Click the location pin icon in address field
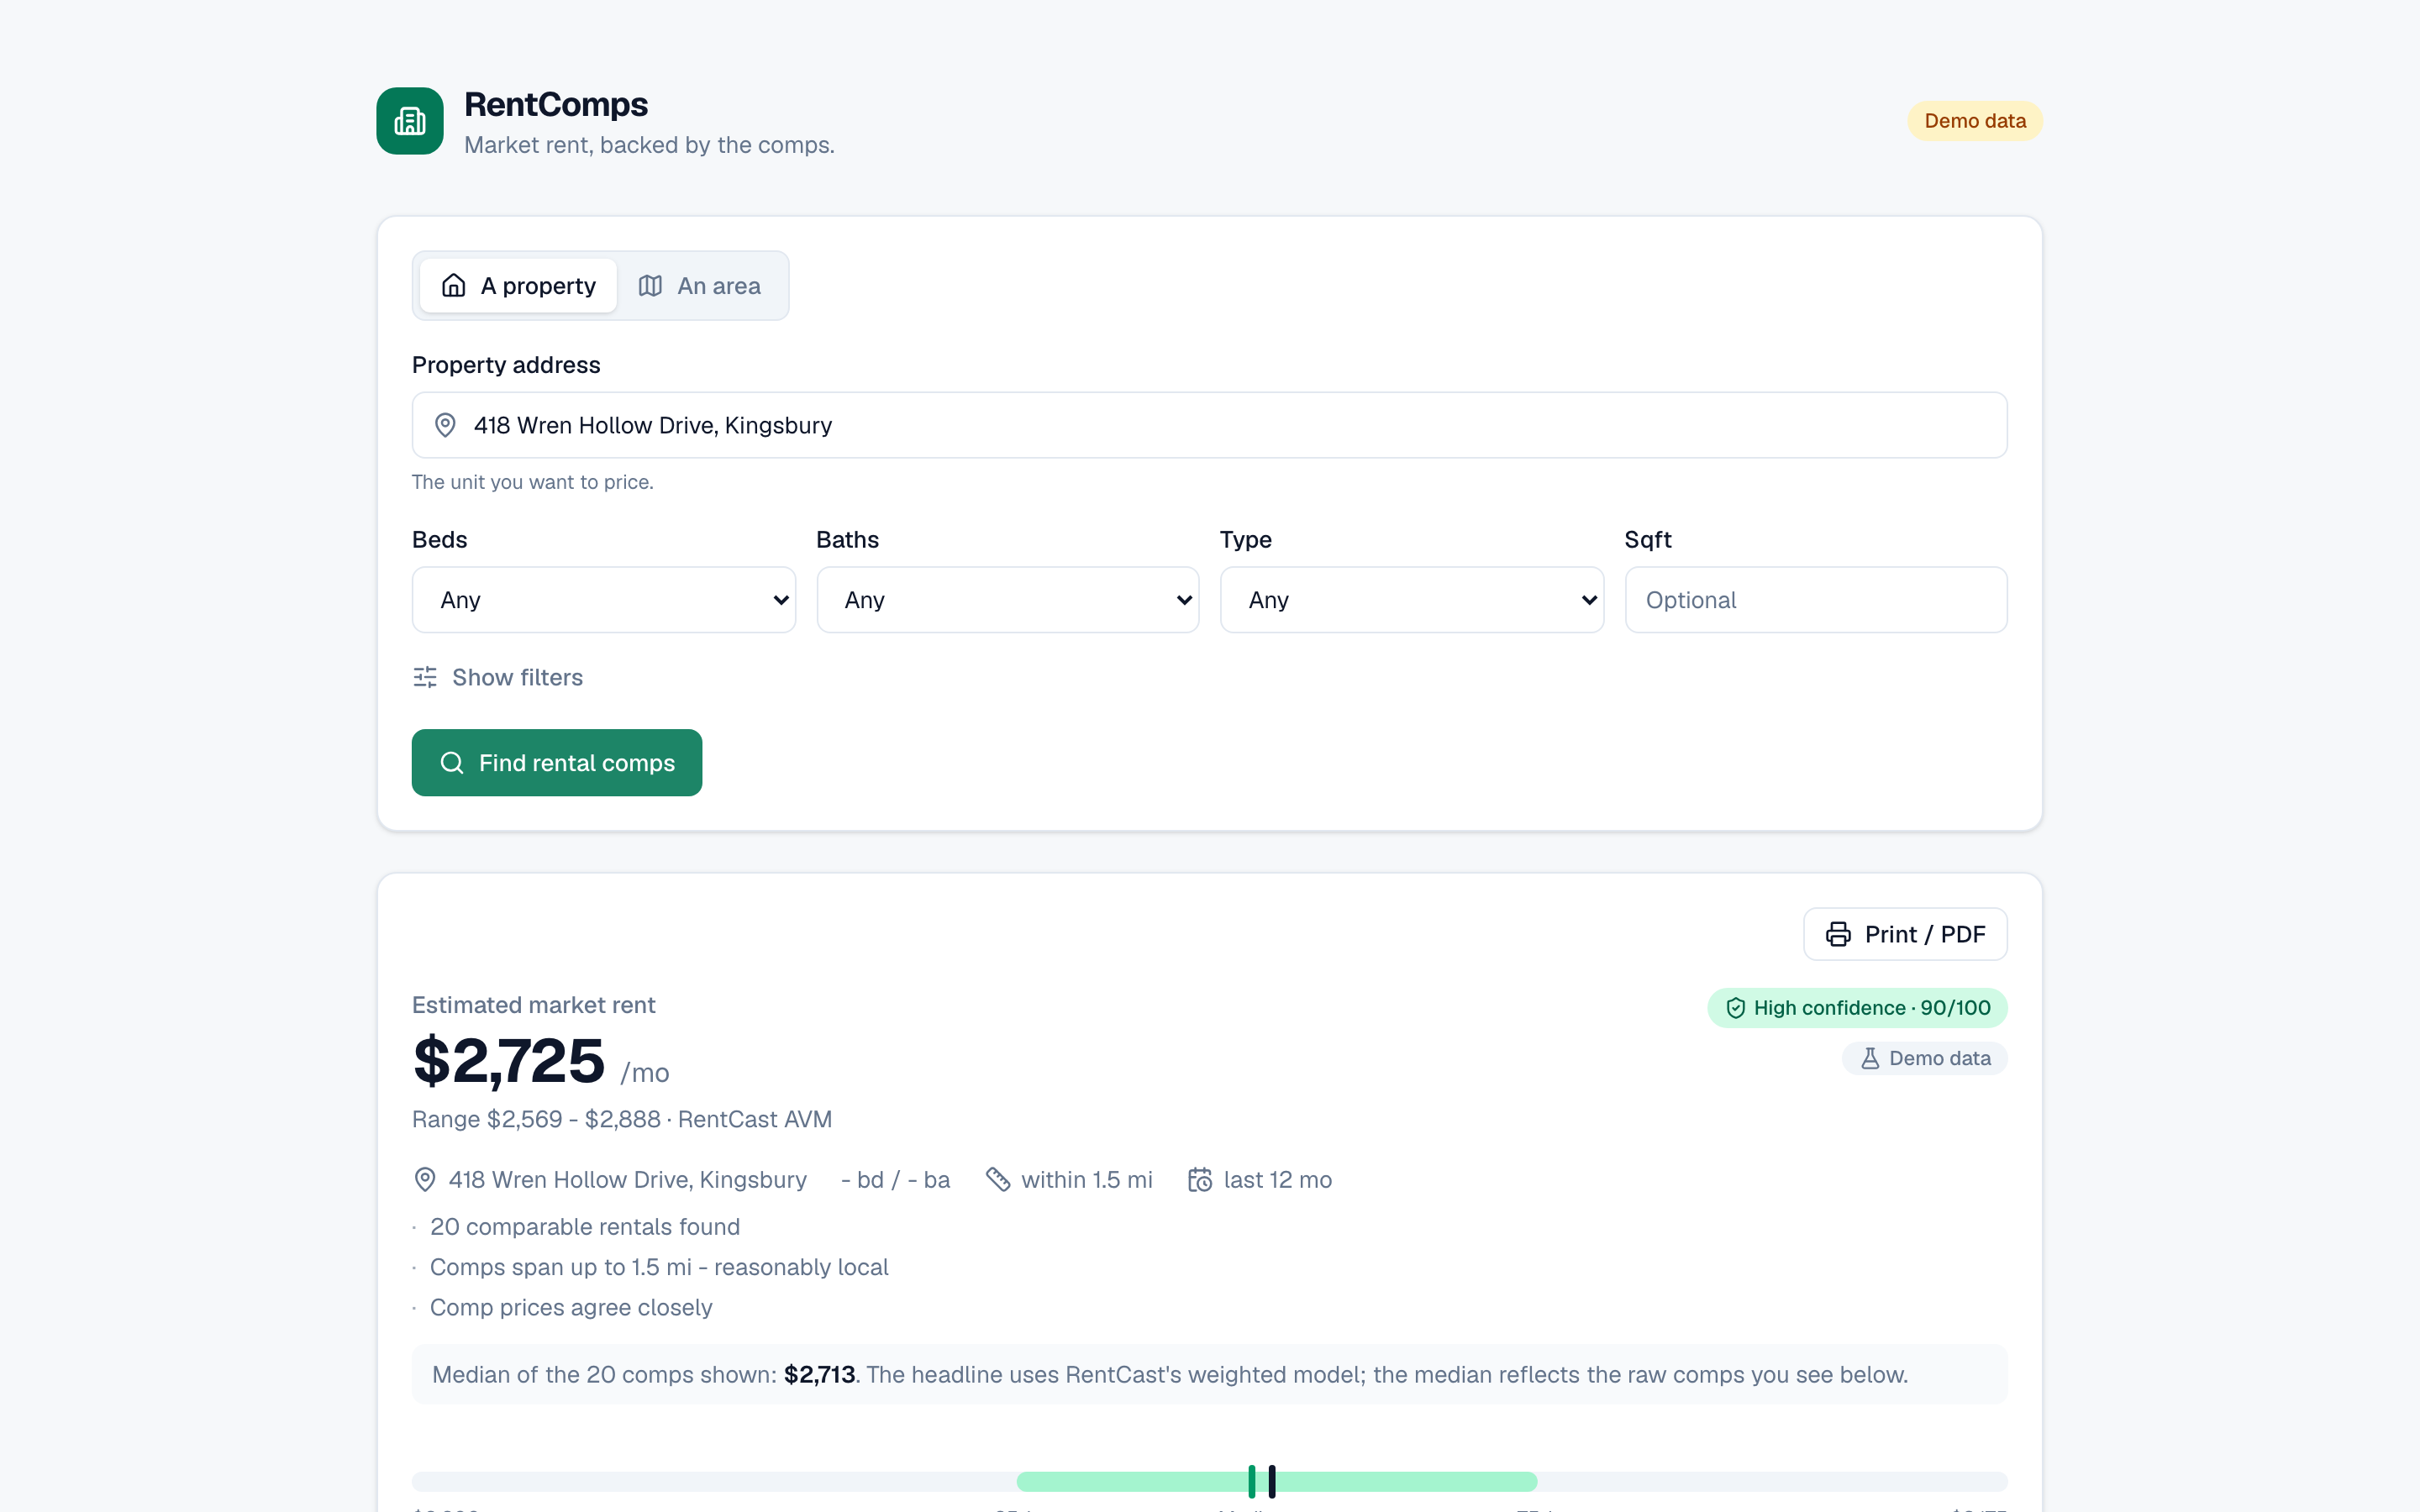 click(445, 425)
